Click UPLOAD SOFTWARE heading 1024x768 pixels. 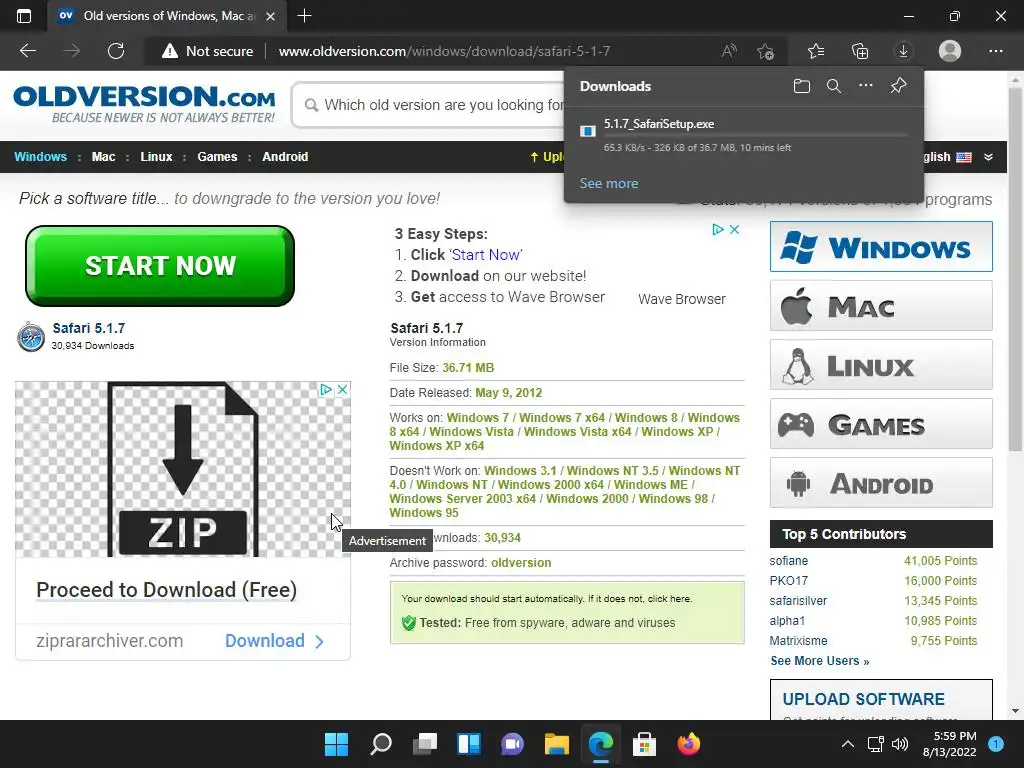863,699
